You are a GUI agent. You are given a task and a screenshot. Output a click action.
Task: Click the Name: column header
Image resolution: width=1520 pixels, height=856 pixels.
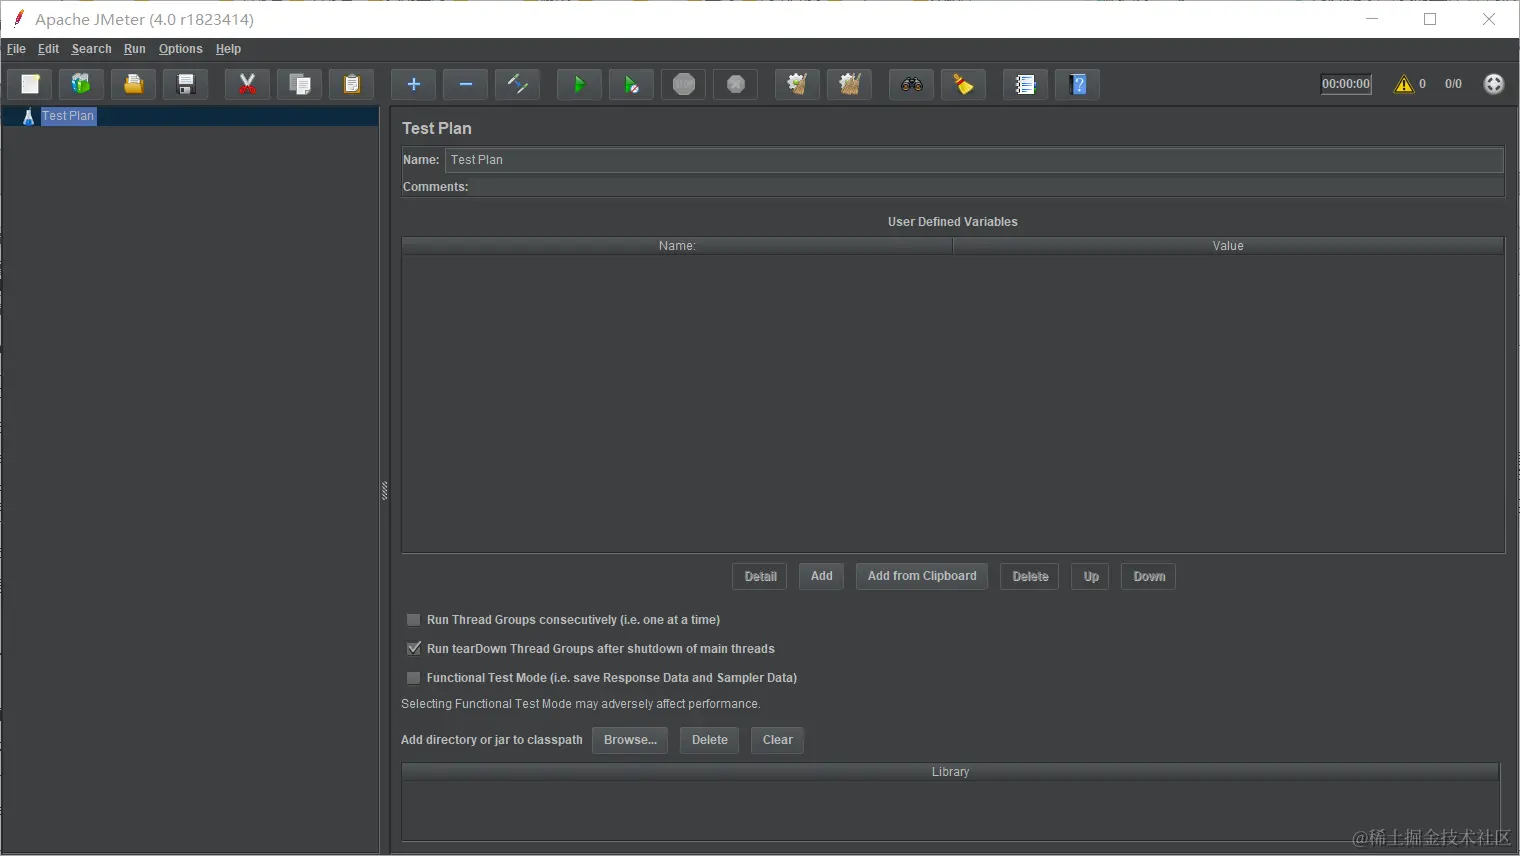pyautogui.click(x=677, y=246)
